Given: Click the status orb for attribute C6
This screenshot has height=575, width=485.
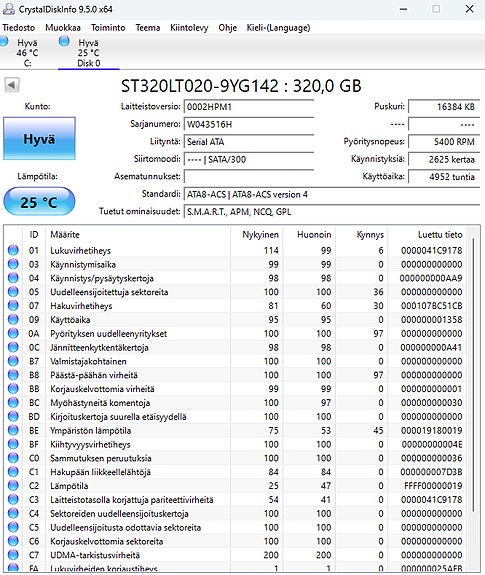Looking at the screenshot, I should point(13,541).
